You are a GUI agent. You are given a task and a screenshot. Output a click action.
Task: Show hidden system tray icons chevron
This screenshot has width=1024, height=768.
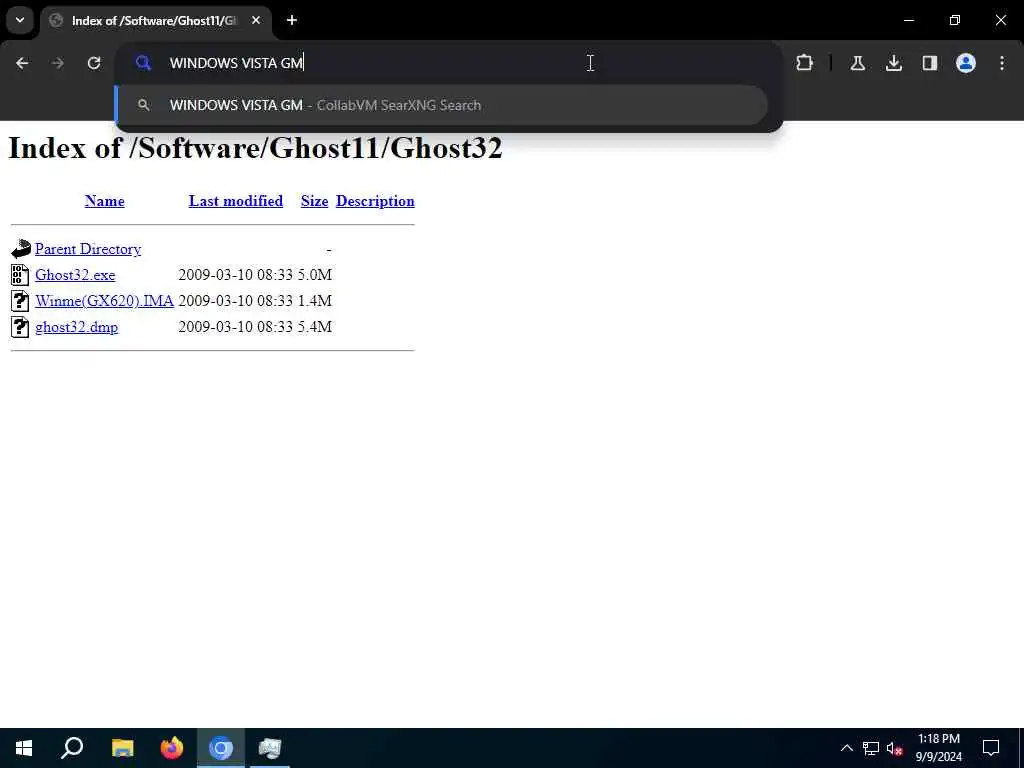(x=846, y=748)
